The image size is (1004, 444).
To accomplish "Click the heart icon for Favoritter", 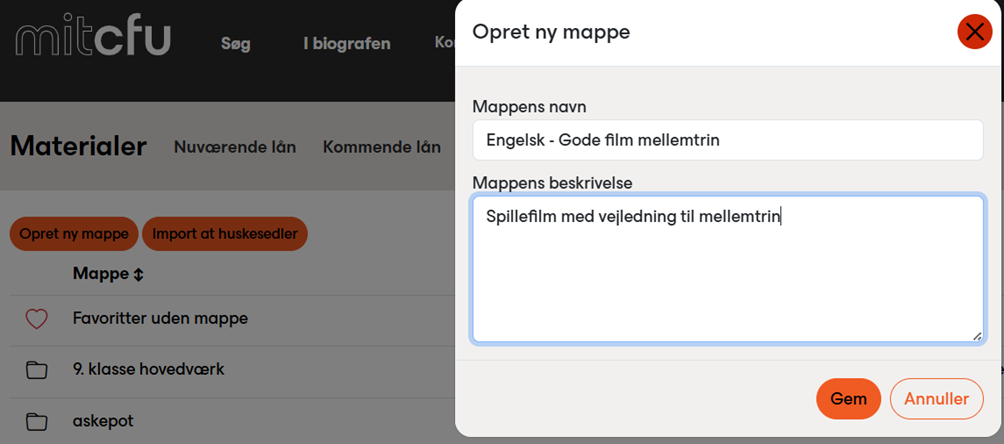I will point(37,318).
